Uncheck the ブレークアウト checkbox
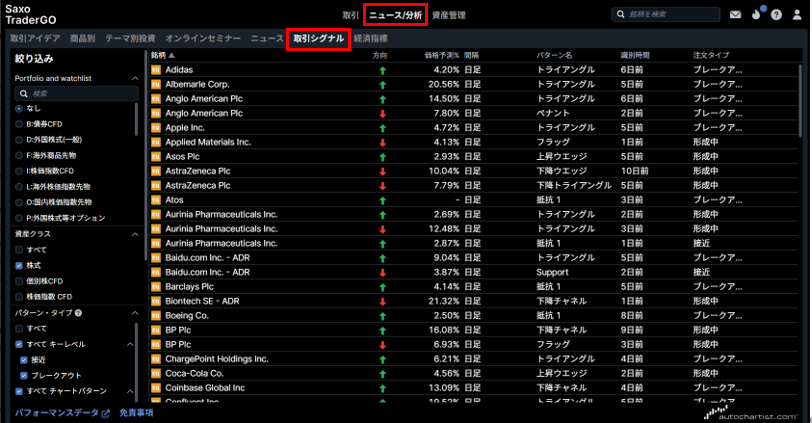 24,375
